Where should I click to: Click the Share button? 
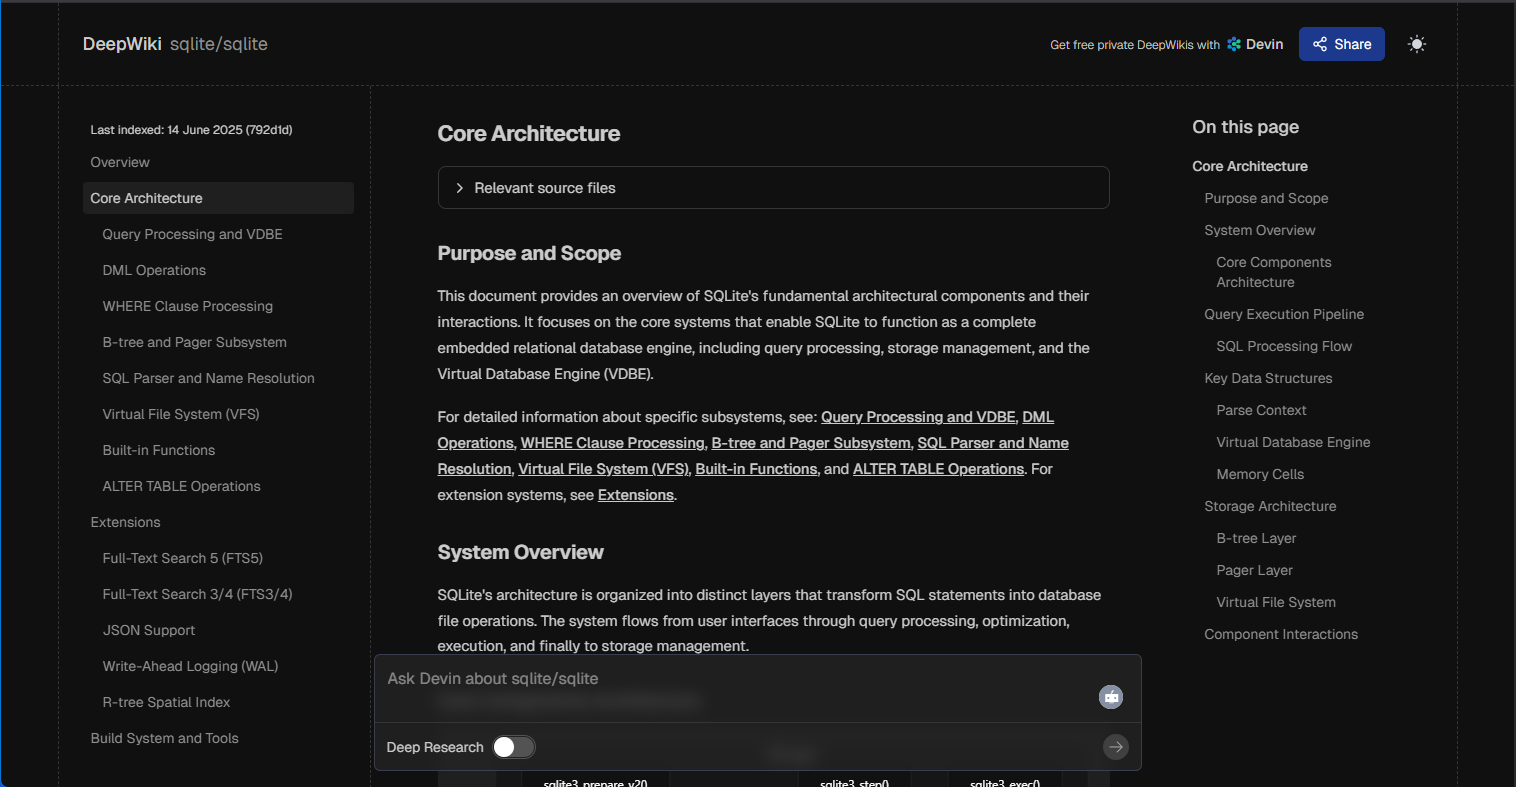pos(1342,44)
